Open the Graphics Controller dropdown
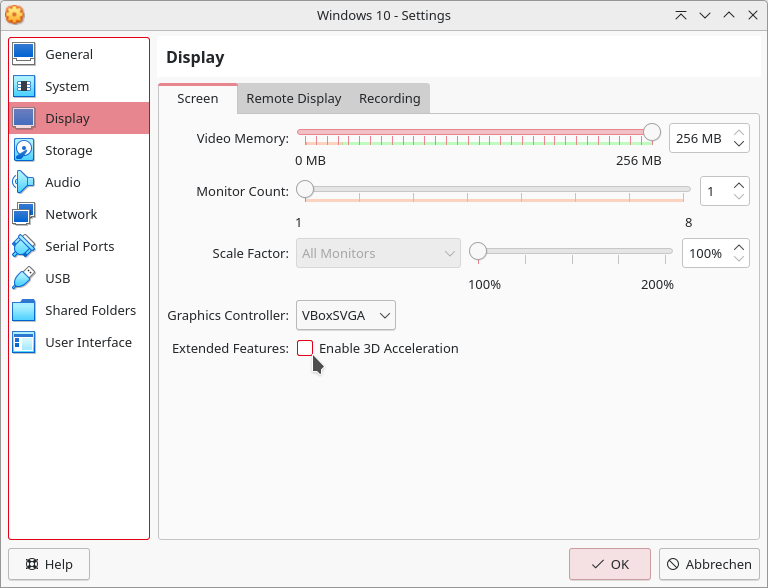The width and height of the screenshot is (768, 588). (346, 315)
